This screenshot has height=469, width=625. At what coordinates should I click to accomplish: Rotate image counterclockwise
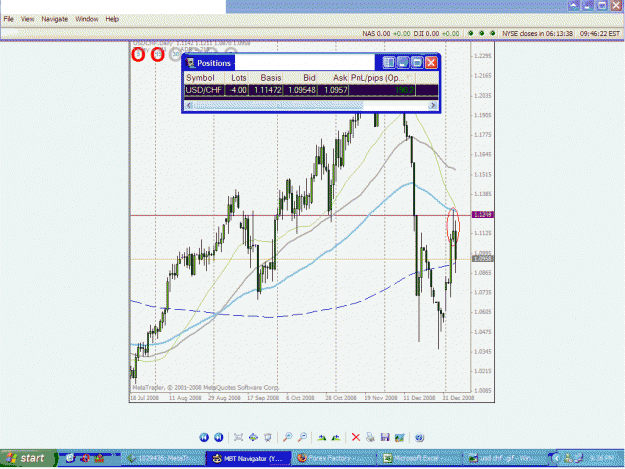click(x=336, y=438)
